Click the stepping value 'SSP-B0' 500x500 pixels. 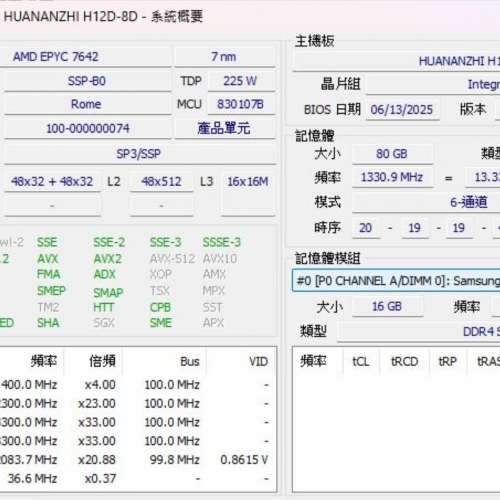[87, 81]
